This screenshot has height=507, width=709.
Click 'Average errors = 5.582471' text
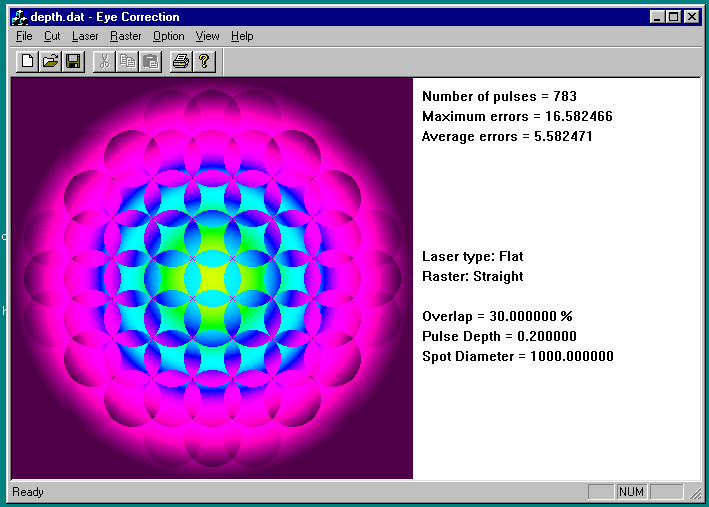tap(507, 136)
